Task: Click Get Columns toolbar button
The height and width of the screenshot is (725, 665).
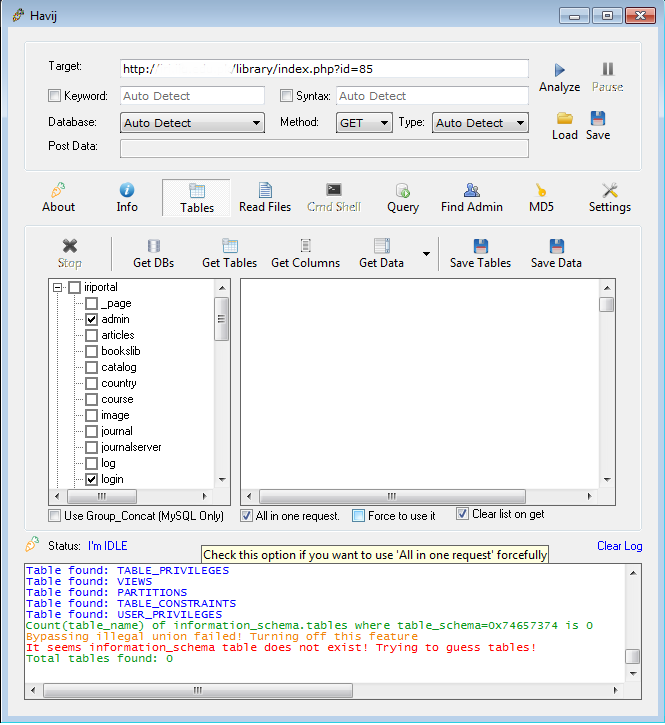Action: [305, 253]
